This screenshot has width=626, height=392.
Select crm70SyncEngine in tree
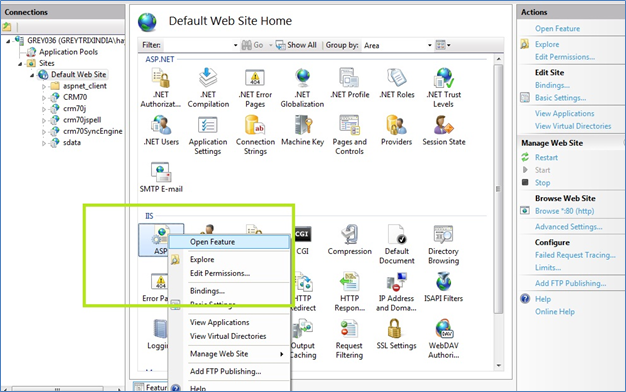pos(93,131)
